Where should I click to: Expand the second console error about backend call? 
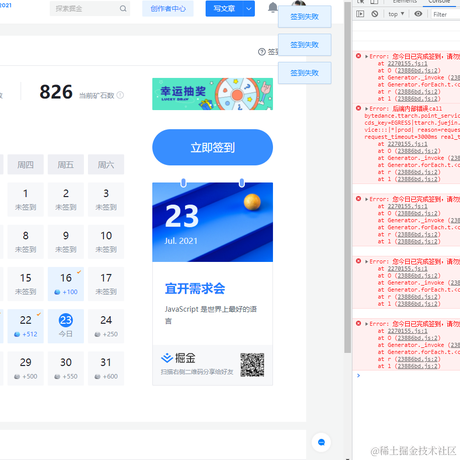click(366, 109)
